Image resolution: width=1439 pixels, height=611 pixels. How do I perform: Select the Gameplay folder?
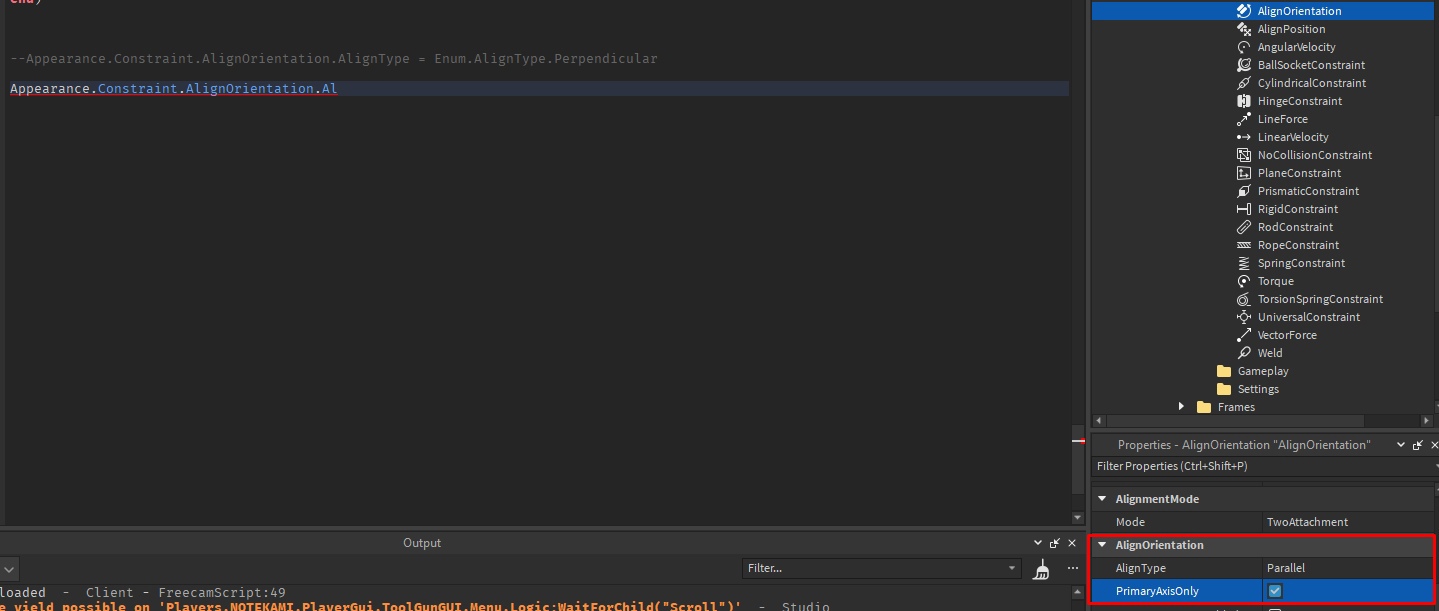coord(1262,371)
